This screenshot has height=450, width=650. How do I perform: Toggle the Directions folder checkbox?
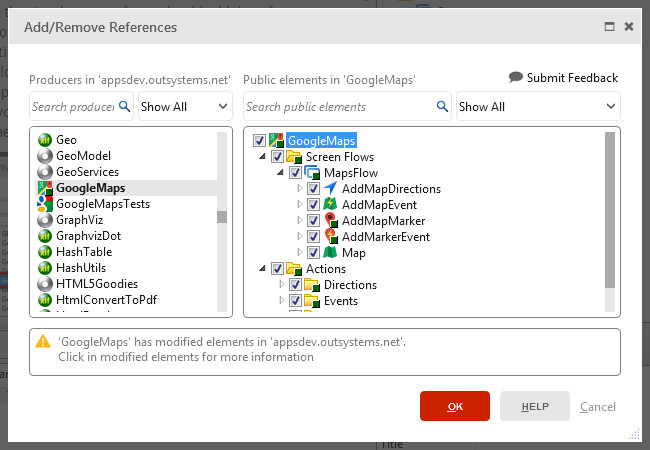295,285
